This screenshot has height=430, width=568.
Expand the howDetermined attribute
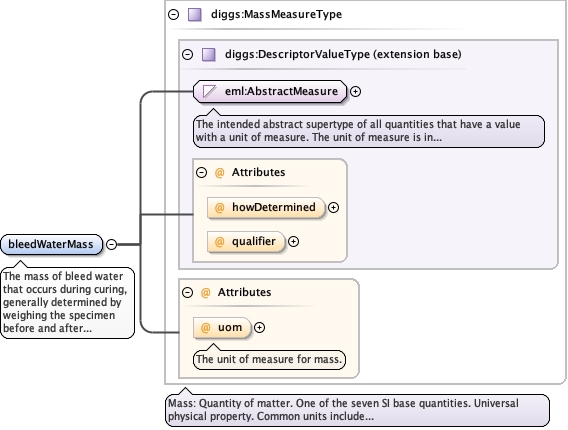pyautogui.click(x=333, y=208)
